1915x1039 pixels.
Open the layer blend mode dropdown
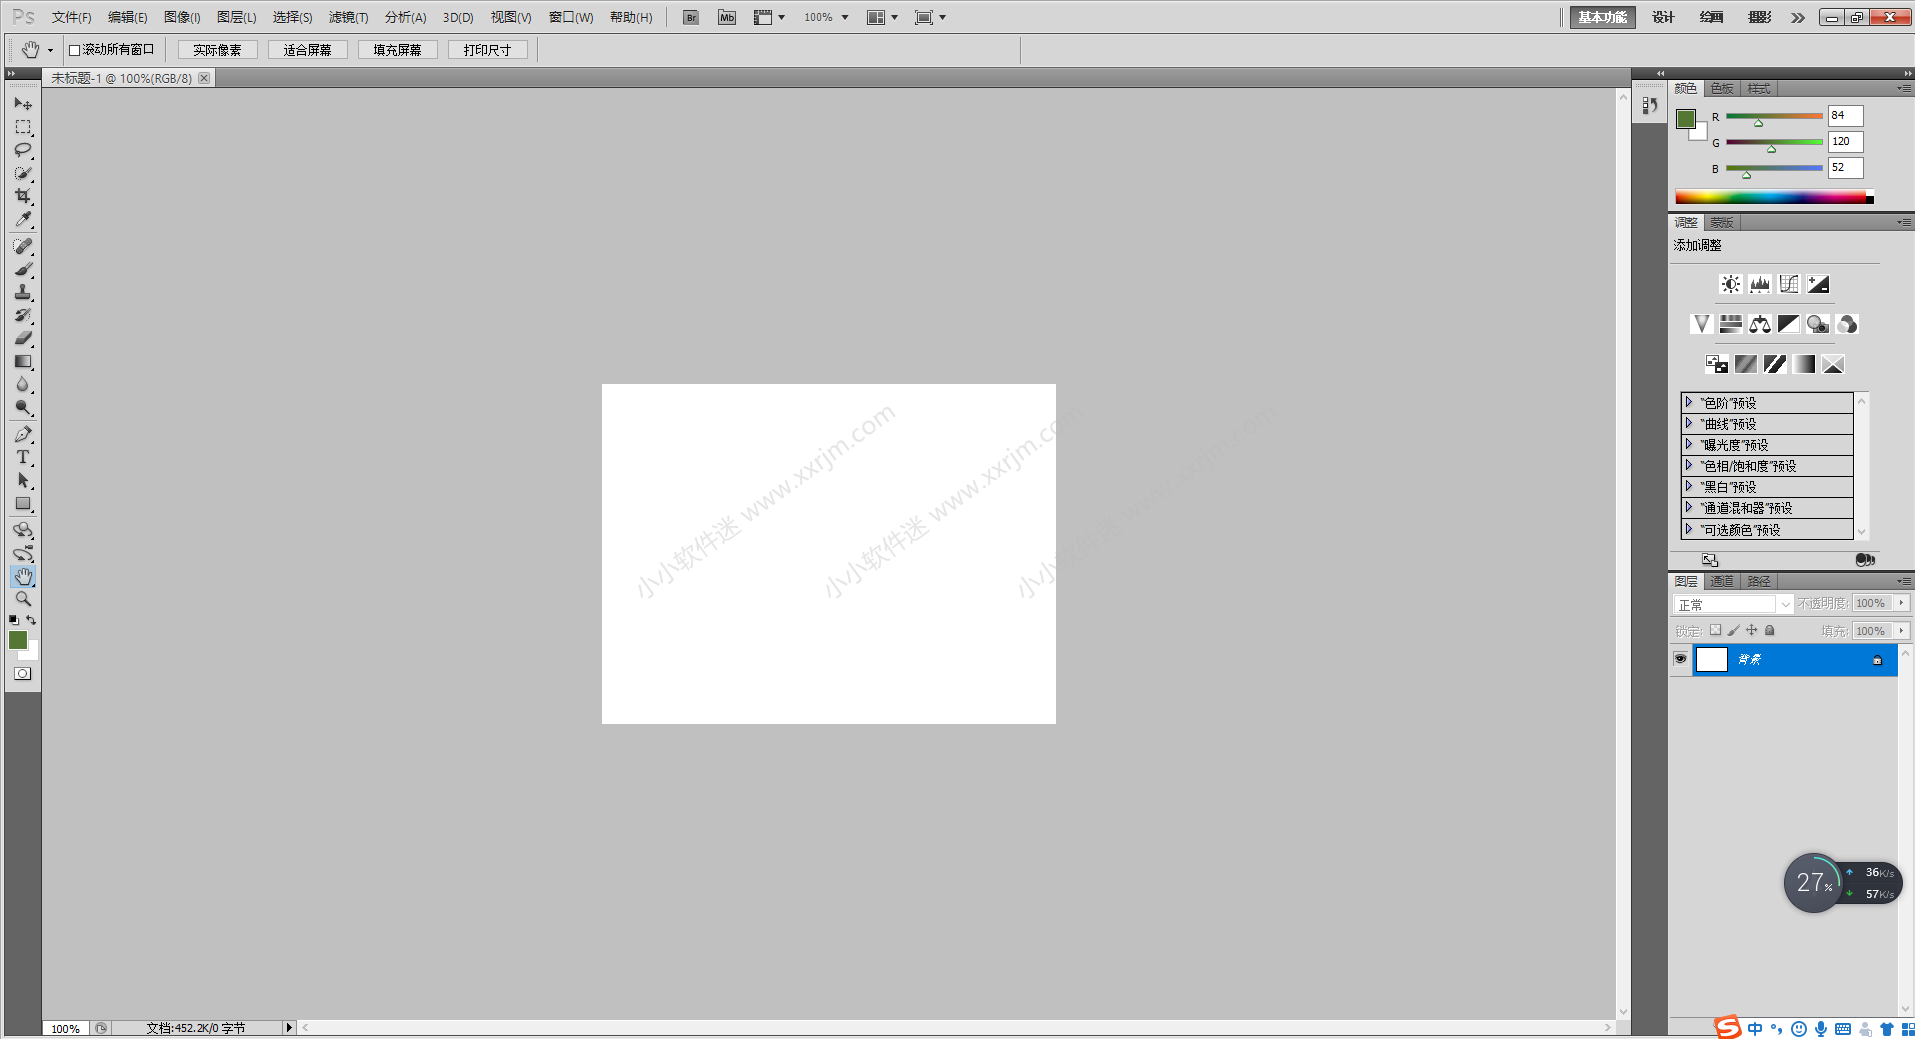pyautogui.click(x=1733, y=604)
